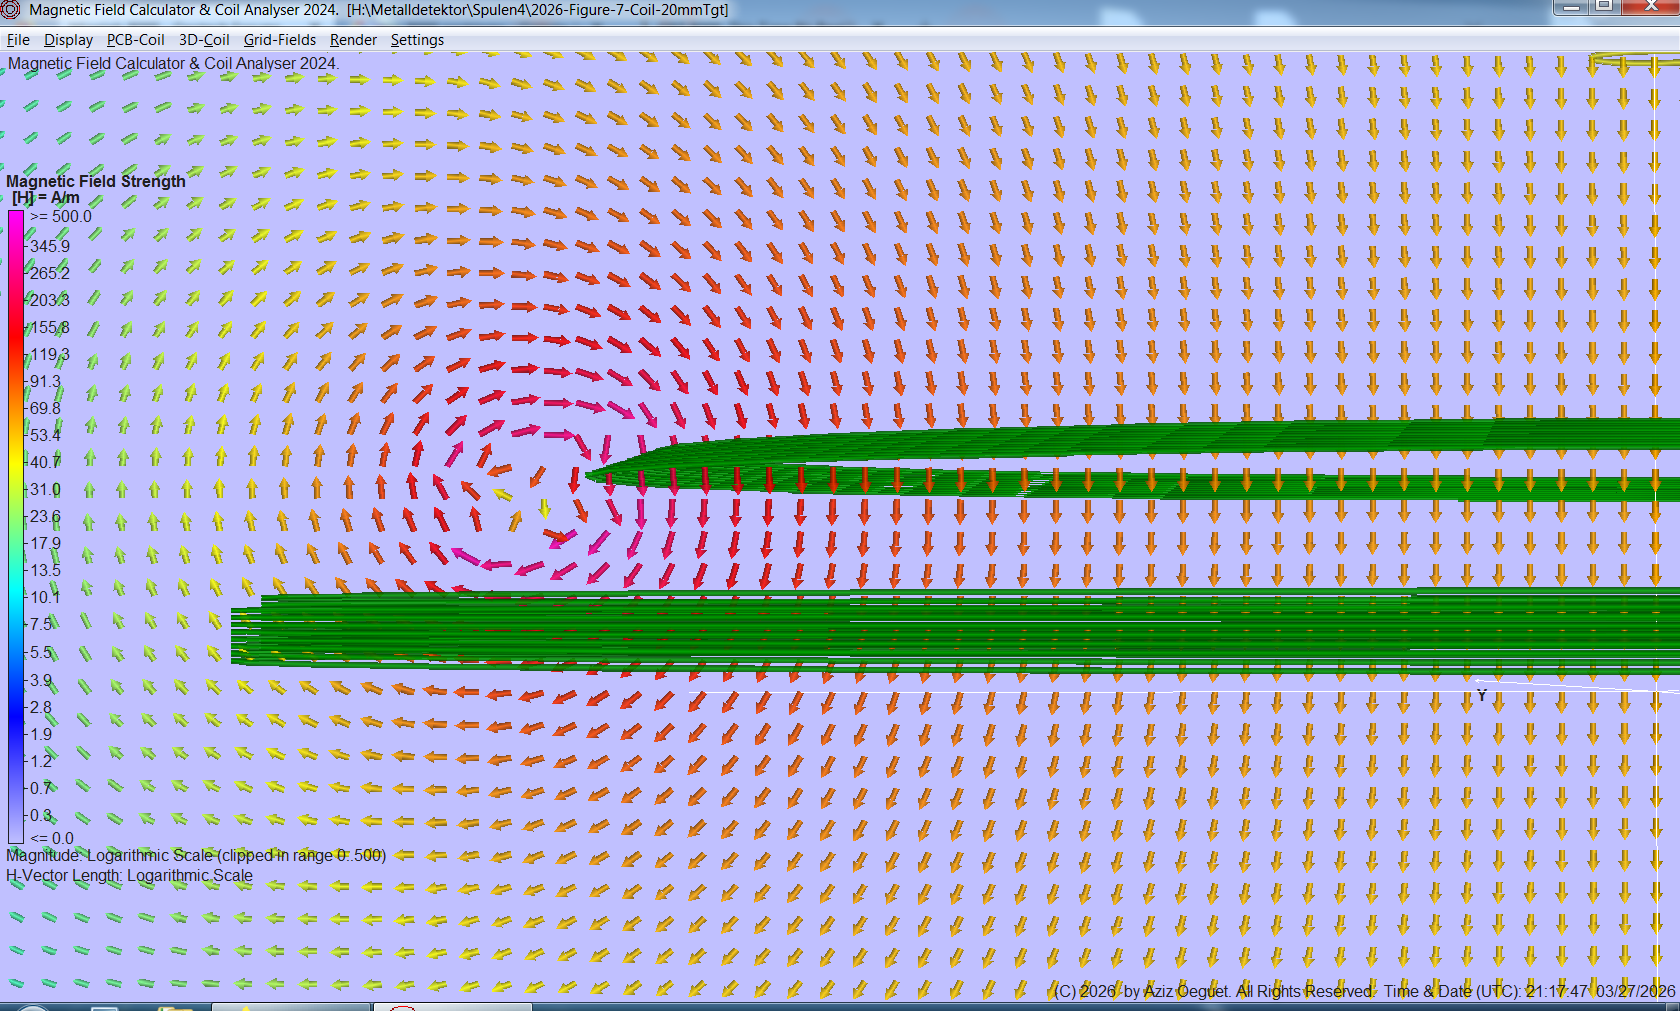Open the Display menu

coord(68,40)
